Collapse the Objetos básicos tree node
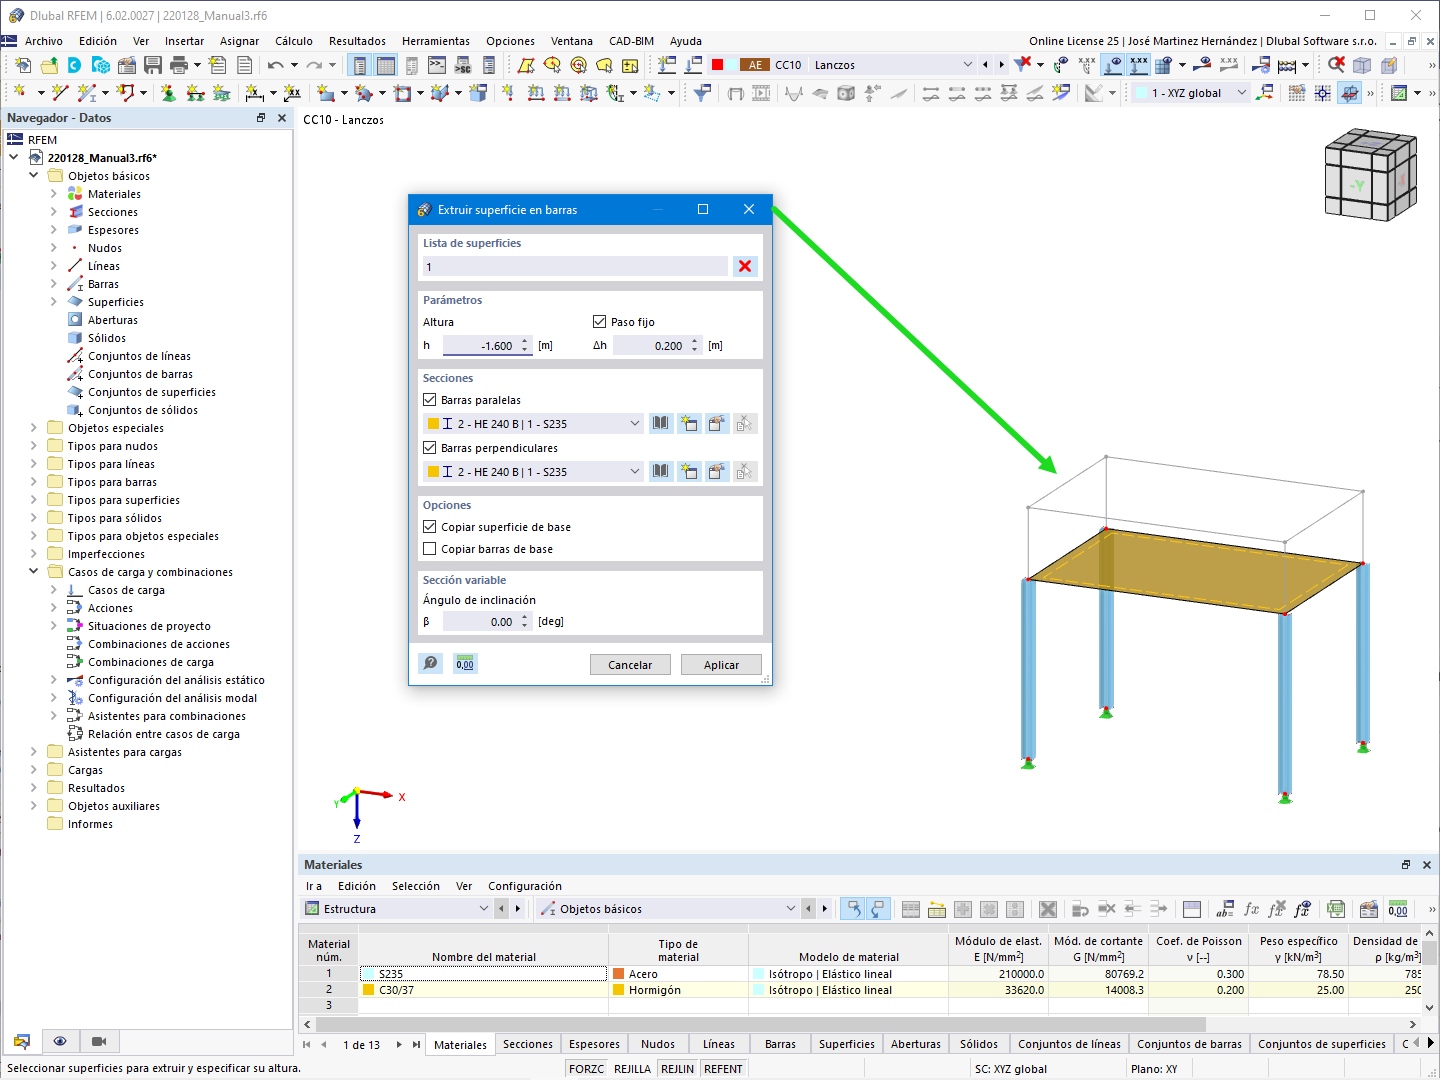1440x1080 pixels. (x=33, y=176)
